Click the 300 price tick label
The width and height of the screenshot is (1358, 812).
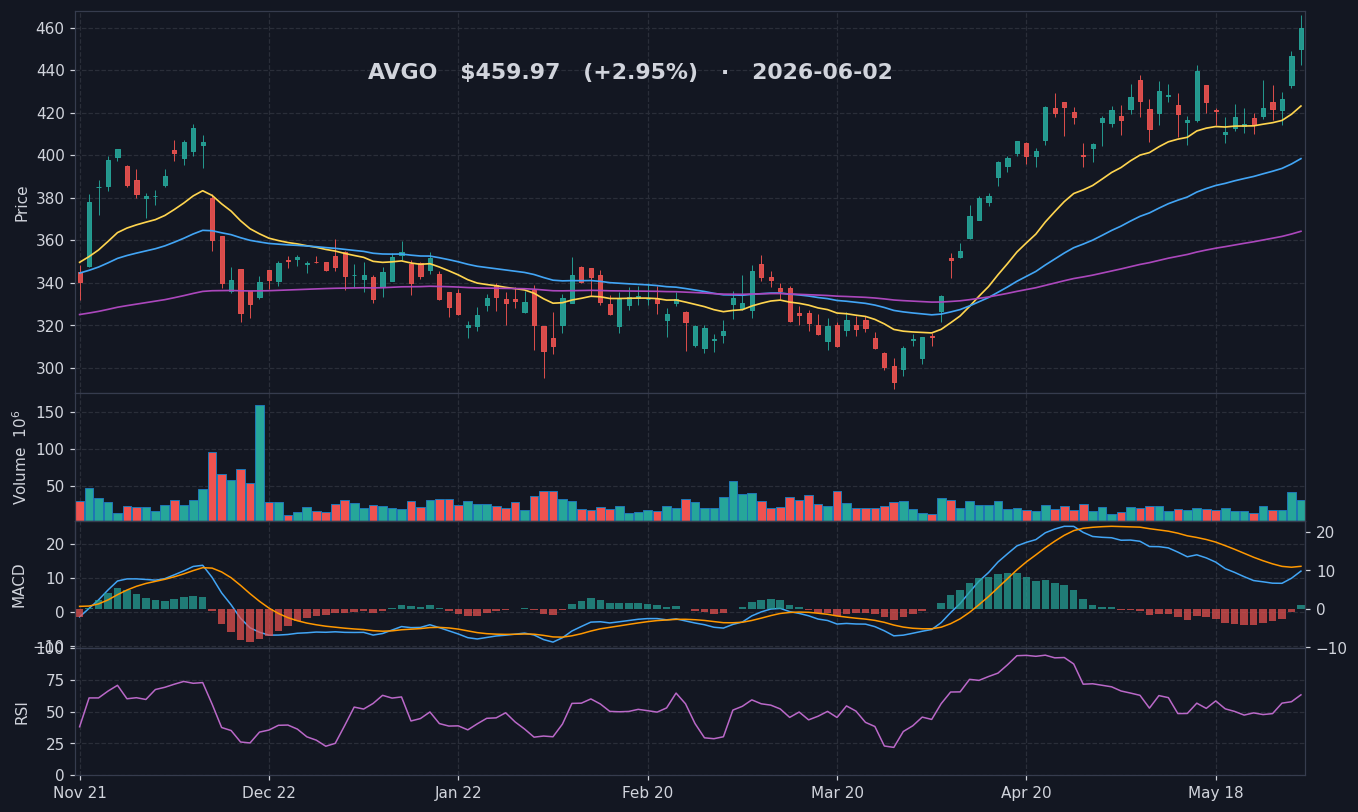coord(49,368)
